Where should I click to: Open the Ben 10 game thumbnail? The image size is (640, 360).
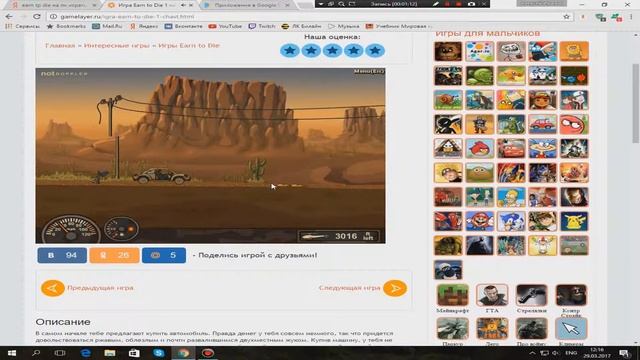coord(542,221)
